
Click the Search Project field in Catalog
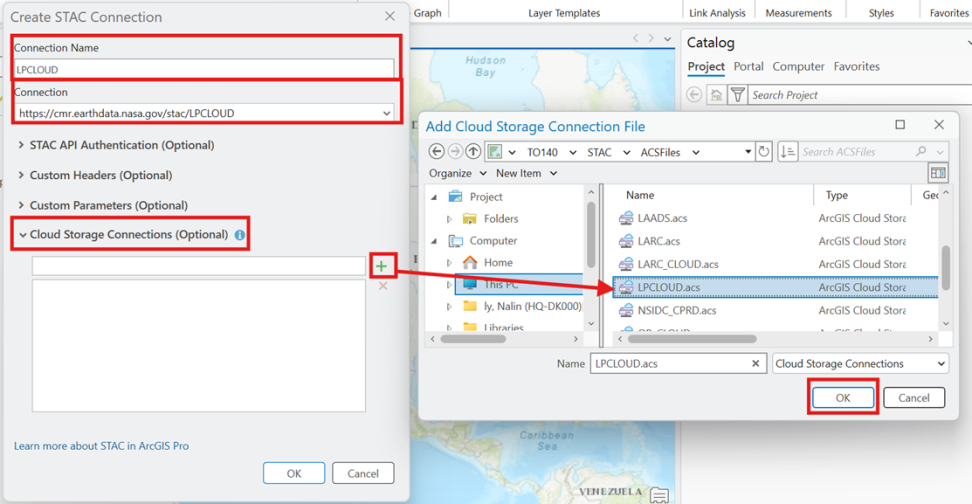[860, 95]
